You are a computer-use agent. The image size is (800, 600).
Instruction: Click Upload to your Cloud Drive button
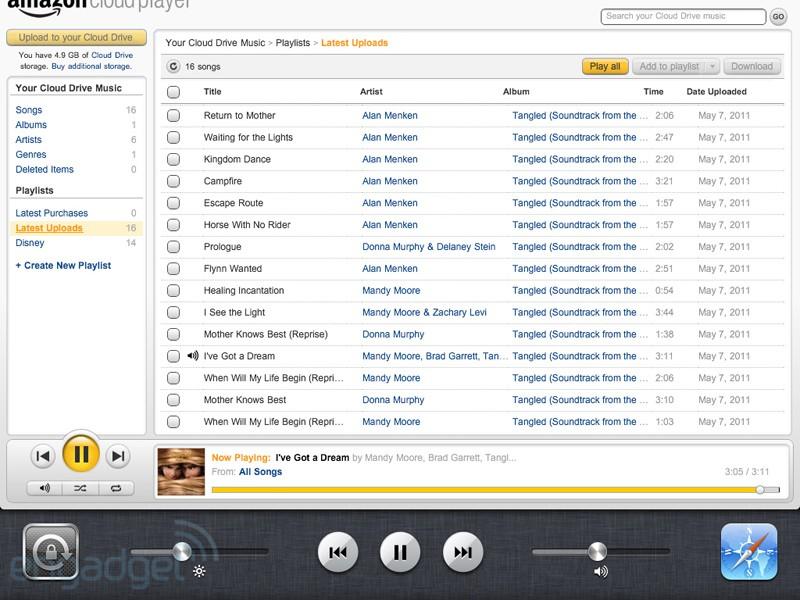tap(76, 38)
